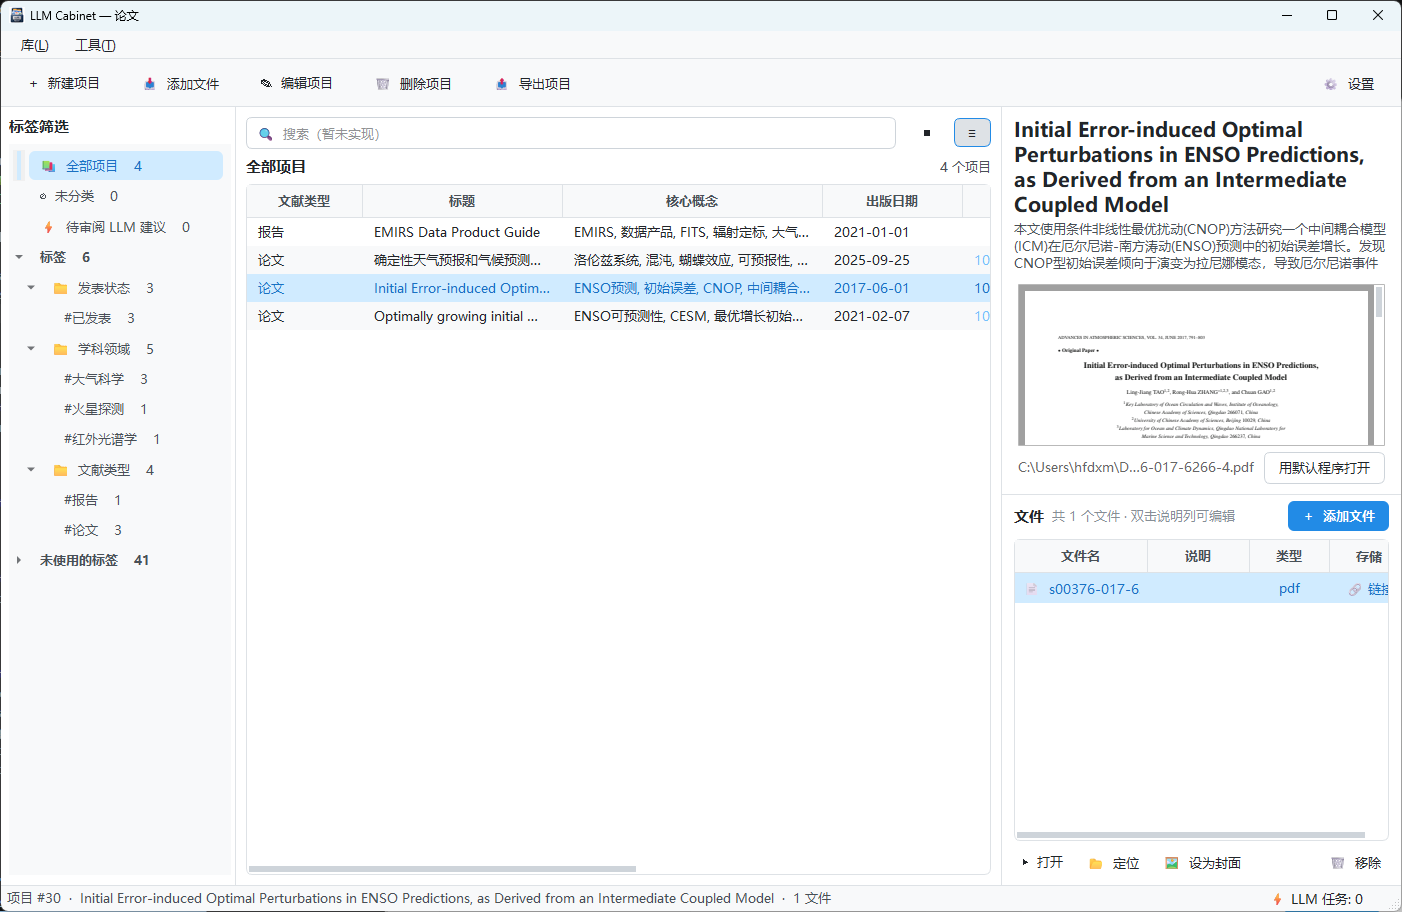
Task: Click the 2017-06-01 date cell
Action: [x=872, y=288]
